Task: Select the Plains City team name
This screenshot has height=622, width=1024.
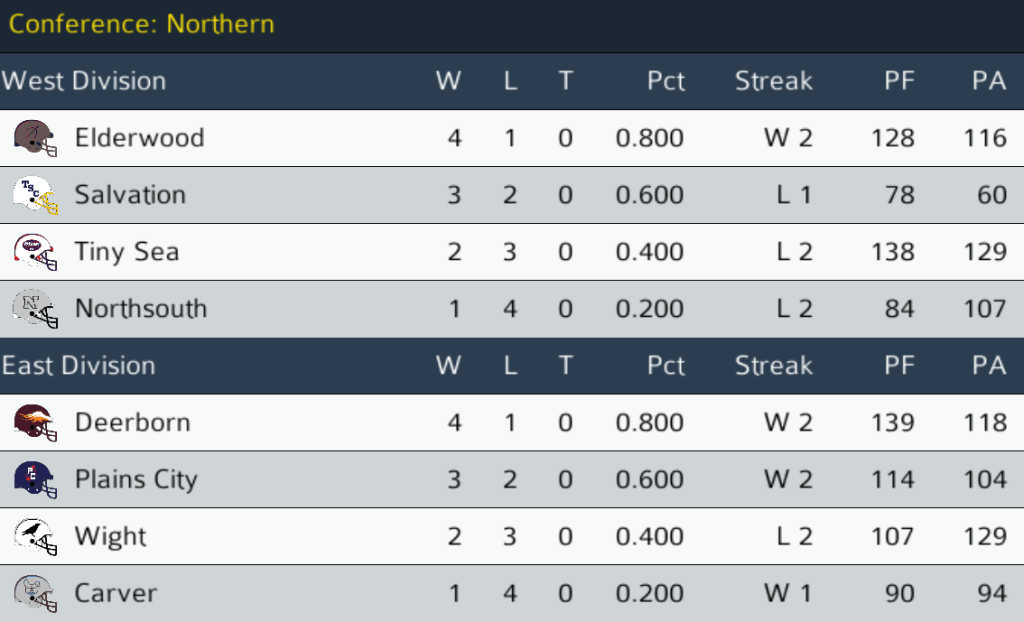Action: pos(136,479)
